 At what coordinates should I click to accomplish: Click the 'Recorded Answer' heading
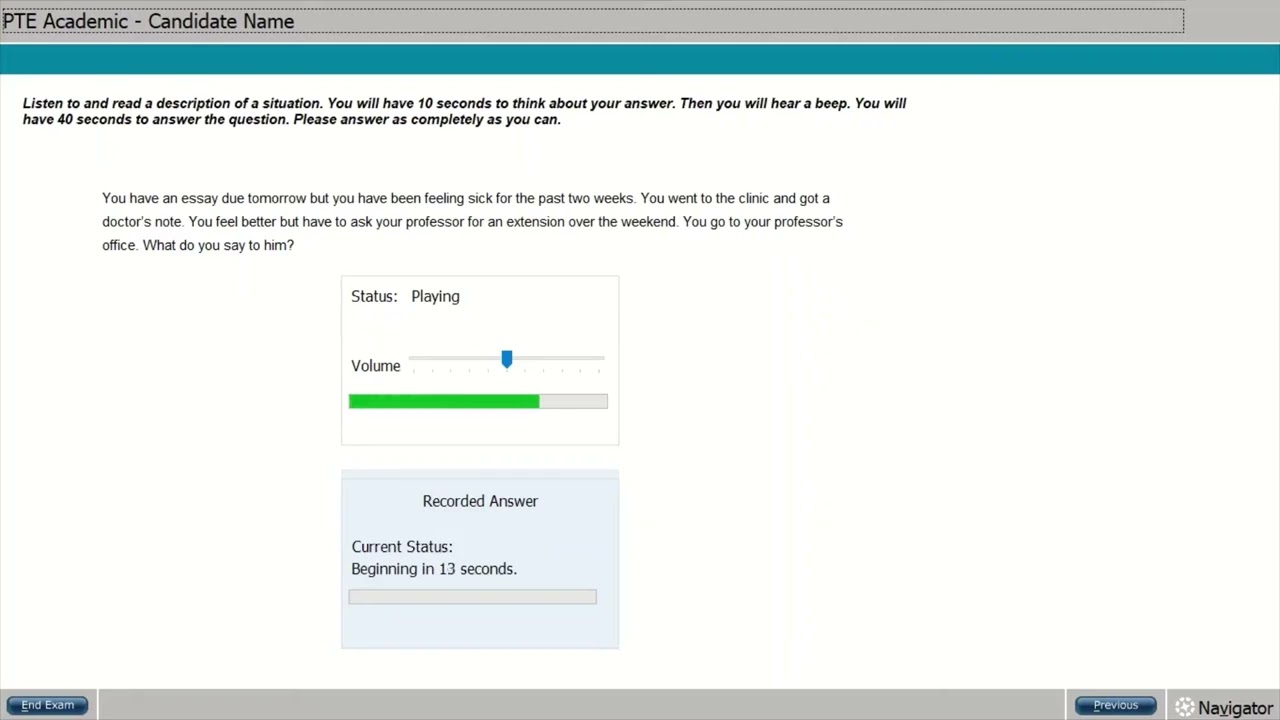(x=480, y=501)
